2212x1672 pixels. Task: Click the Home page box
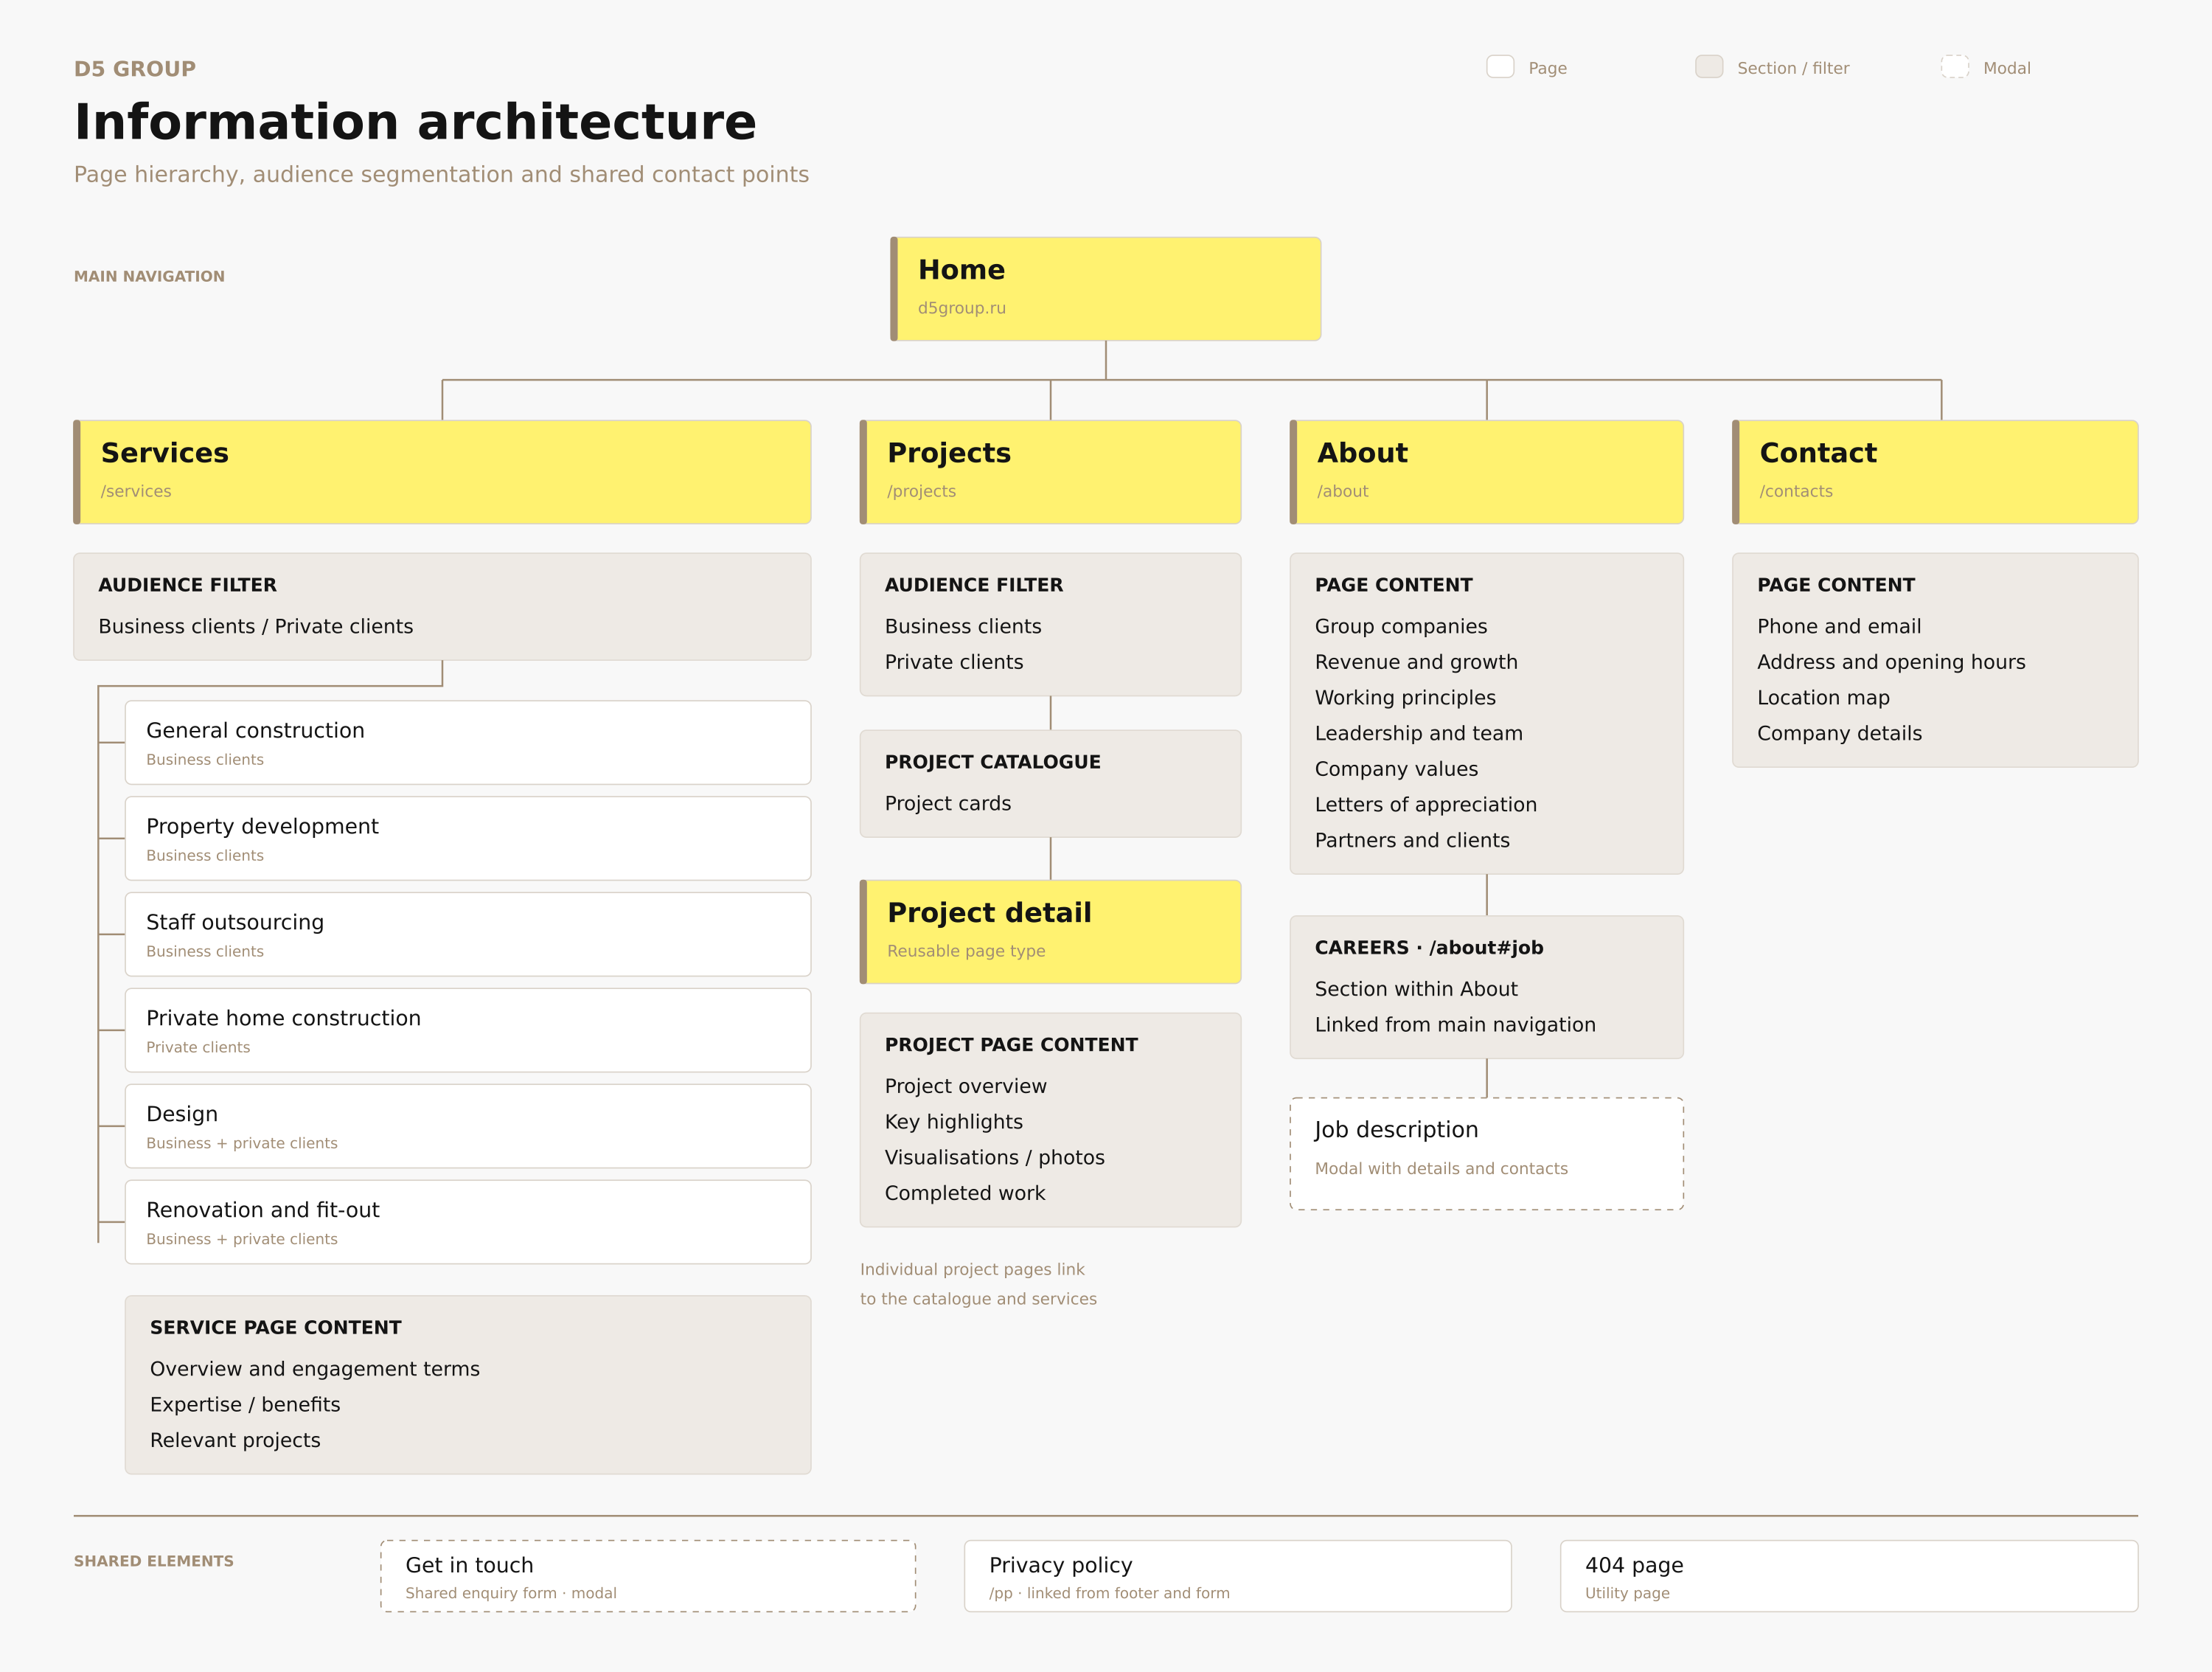[1105, 289]
